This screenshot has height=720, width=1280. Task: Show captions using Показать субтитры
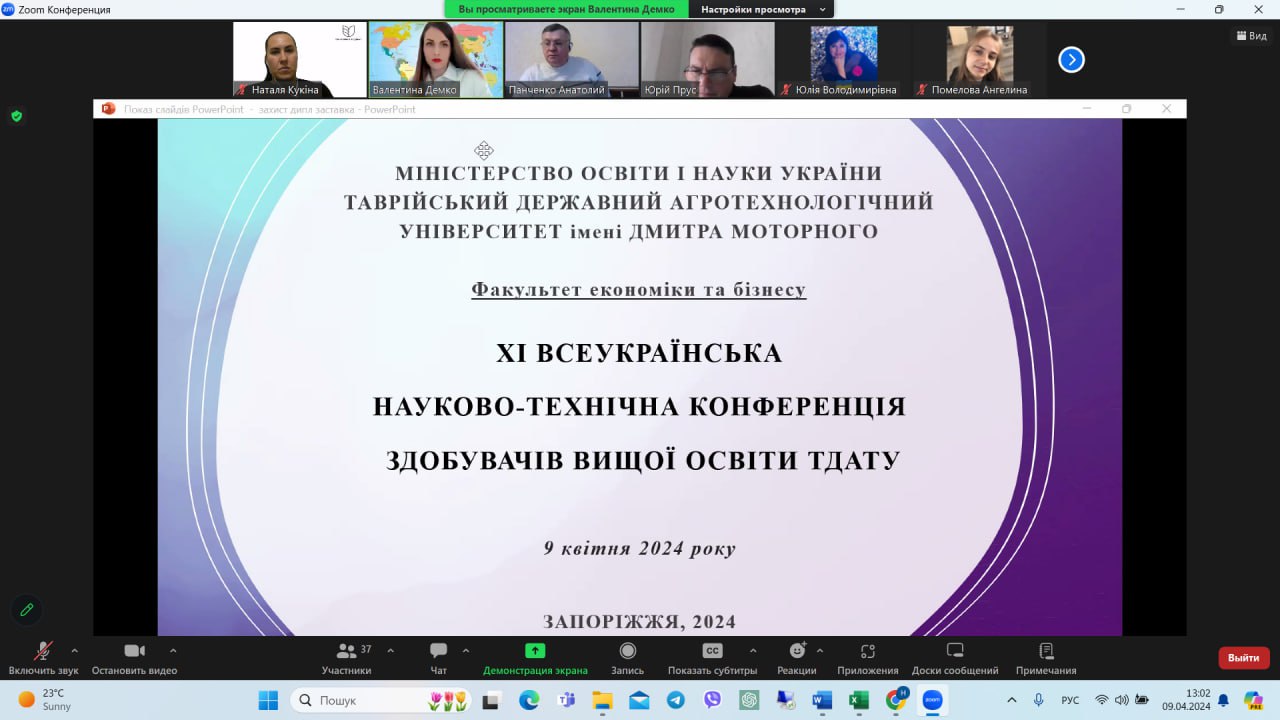(x=712, y=658)
